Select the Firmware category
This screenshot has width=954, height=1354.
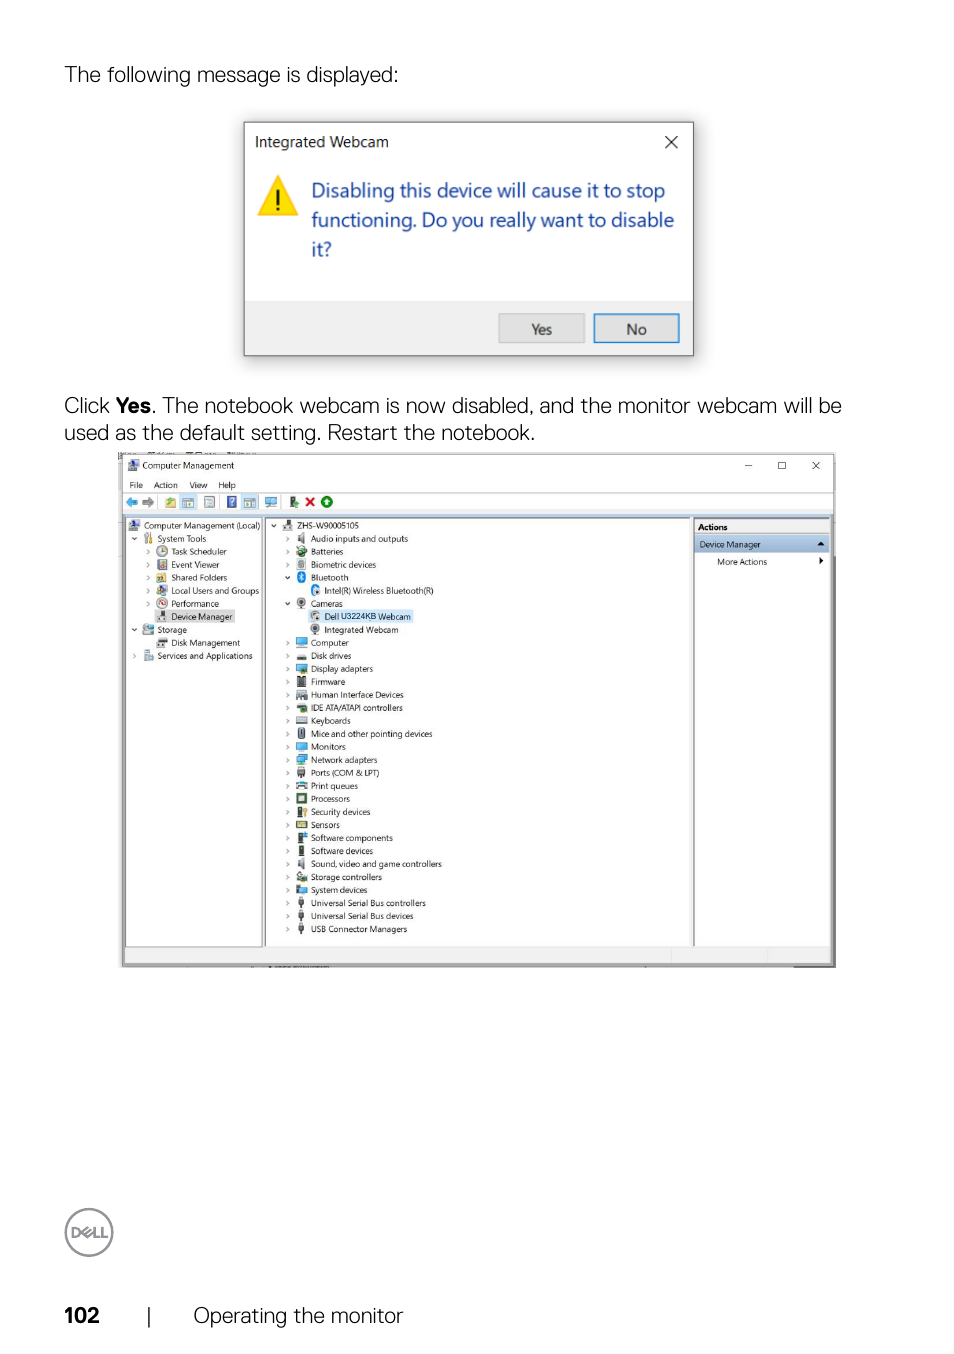pyautogui.click(x=328, y=682)
